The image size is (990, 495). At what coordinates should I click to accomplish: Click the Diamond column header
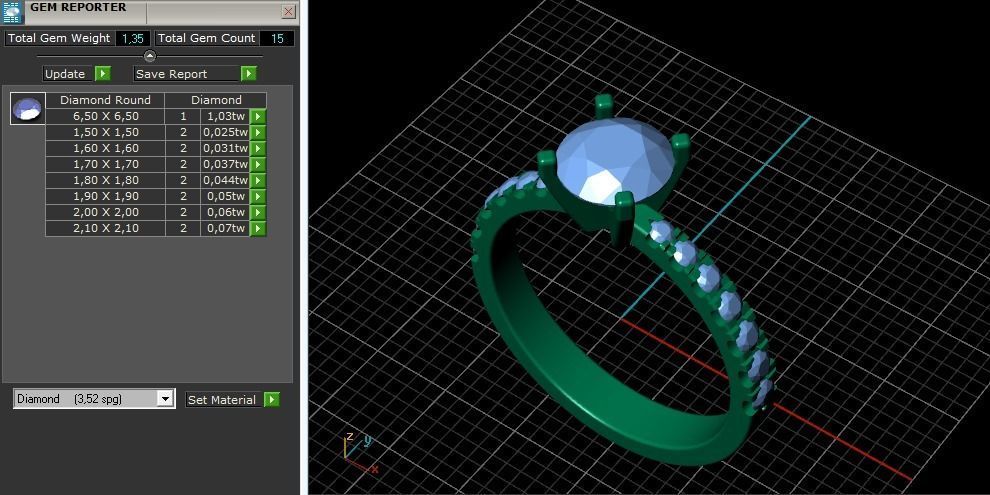coord(216,100)
